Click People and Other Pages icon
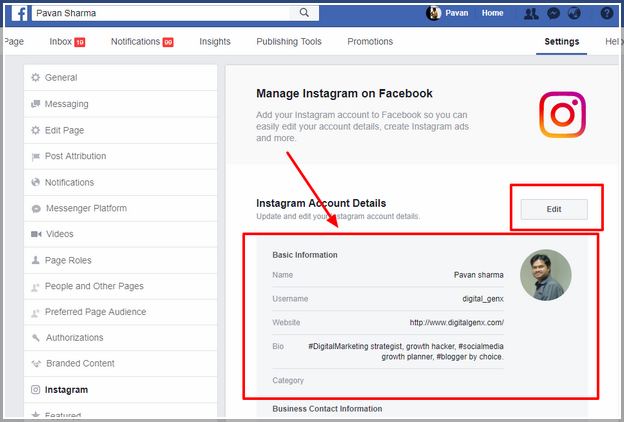 point(35,287)
